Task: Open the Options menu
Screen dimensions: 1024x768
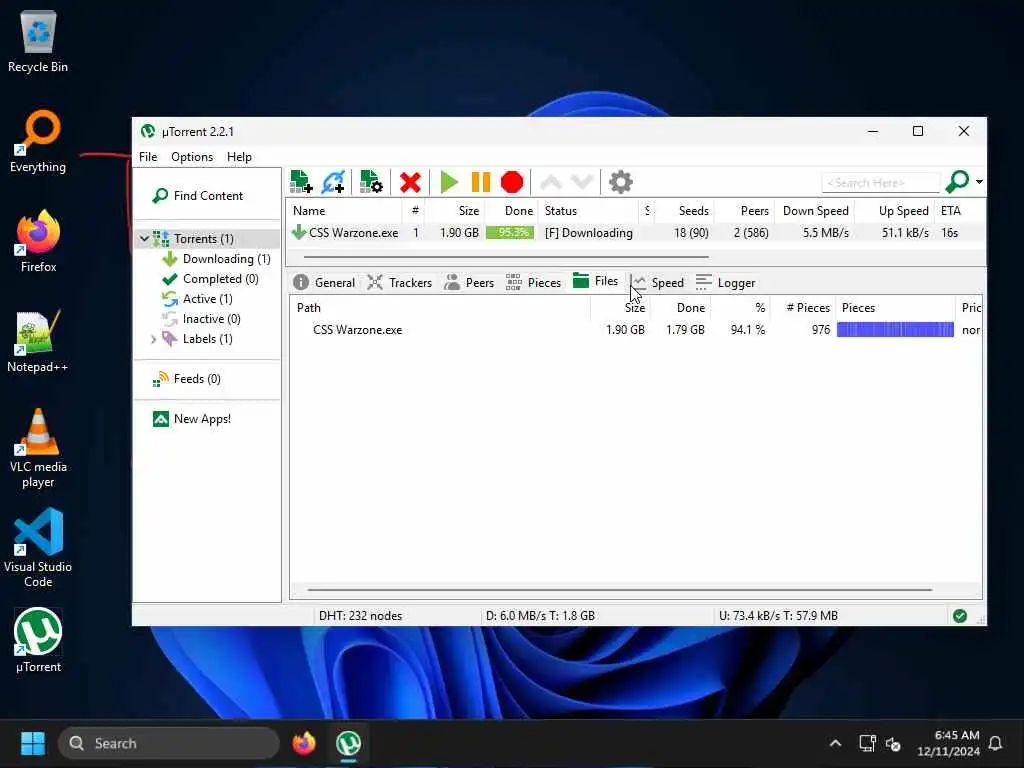Action: pos(192,157)
